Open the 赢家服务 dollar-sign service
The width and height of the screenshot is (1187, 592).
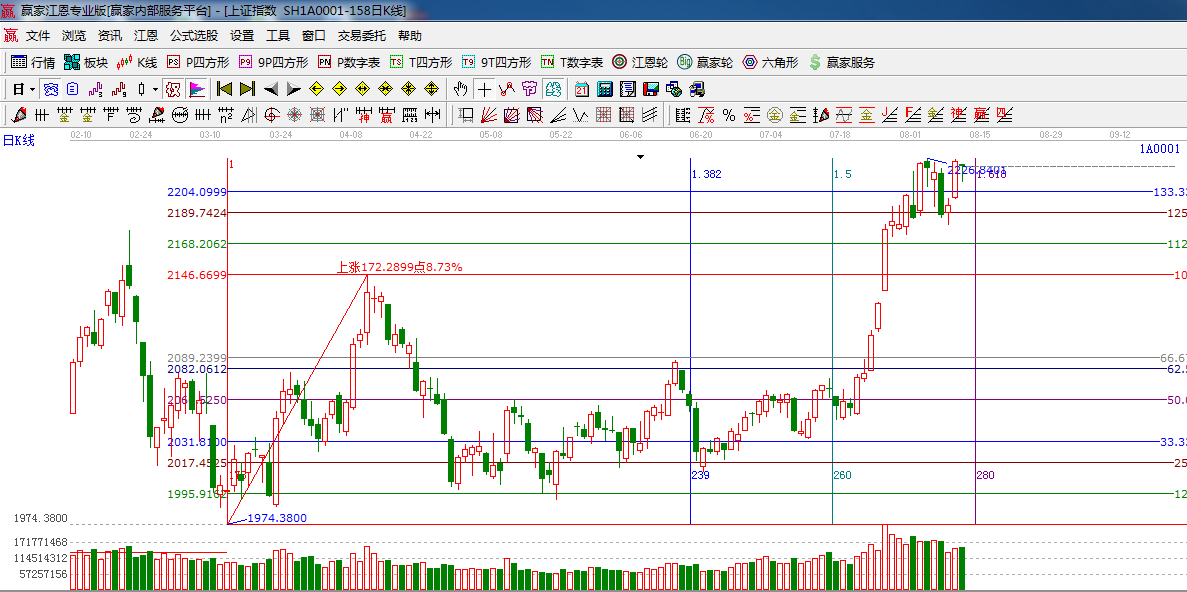(840, 62)
